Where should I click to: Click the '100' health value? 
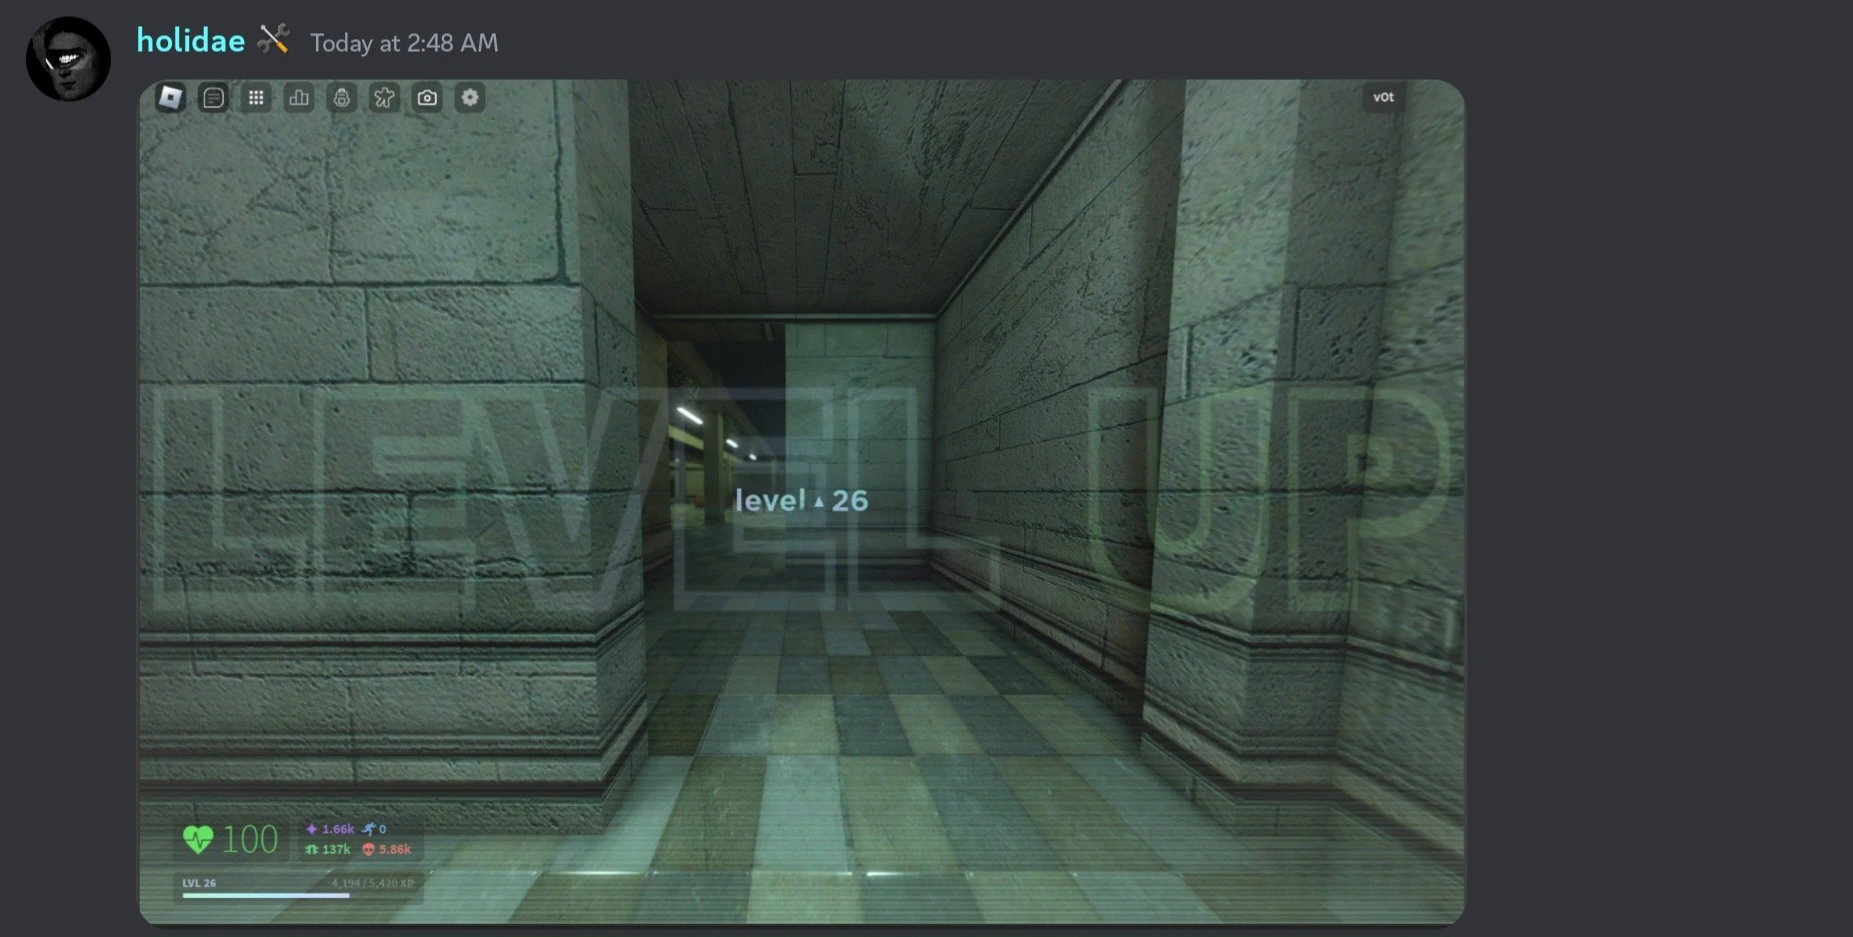(250, 839)
